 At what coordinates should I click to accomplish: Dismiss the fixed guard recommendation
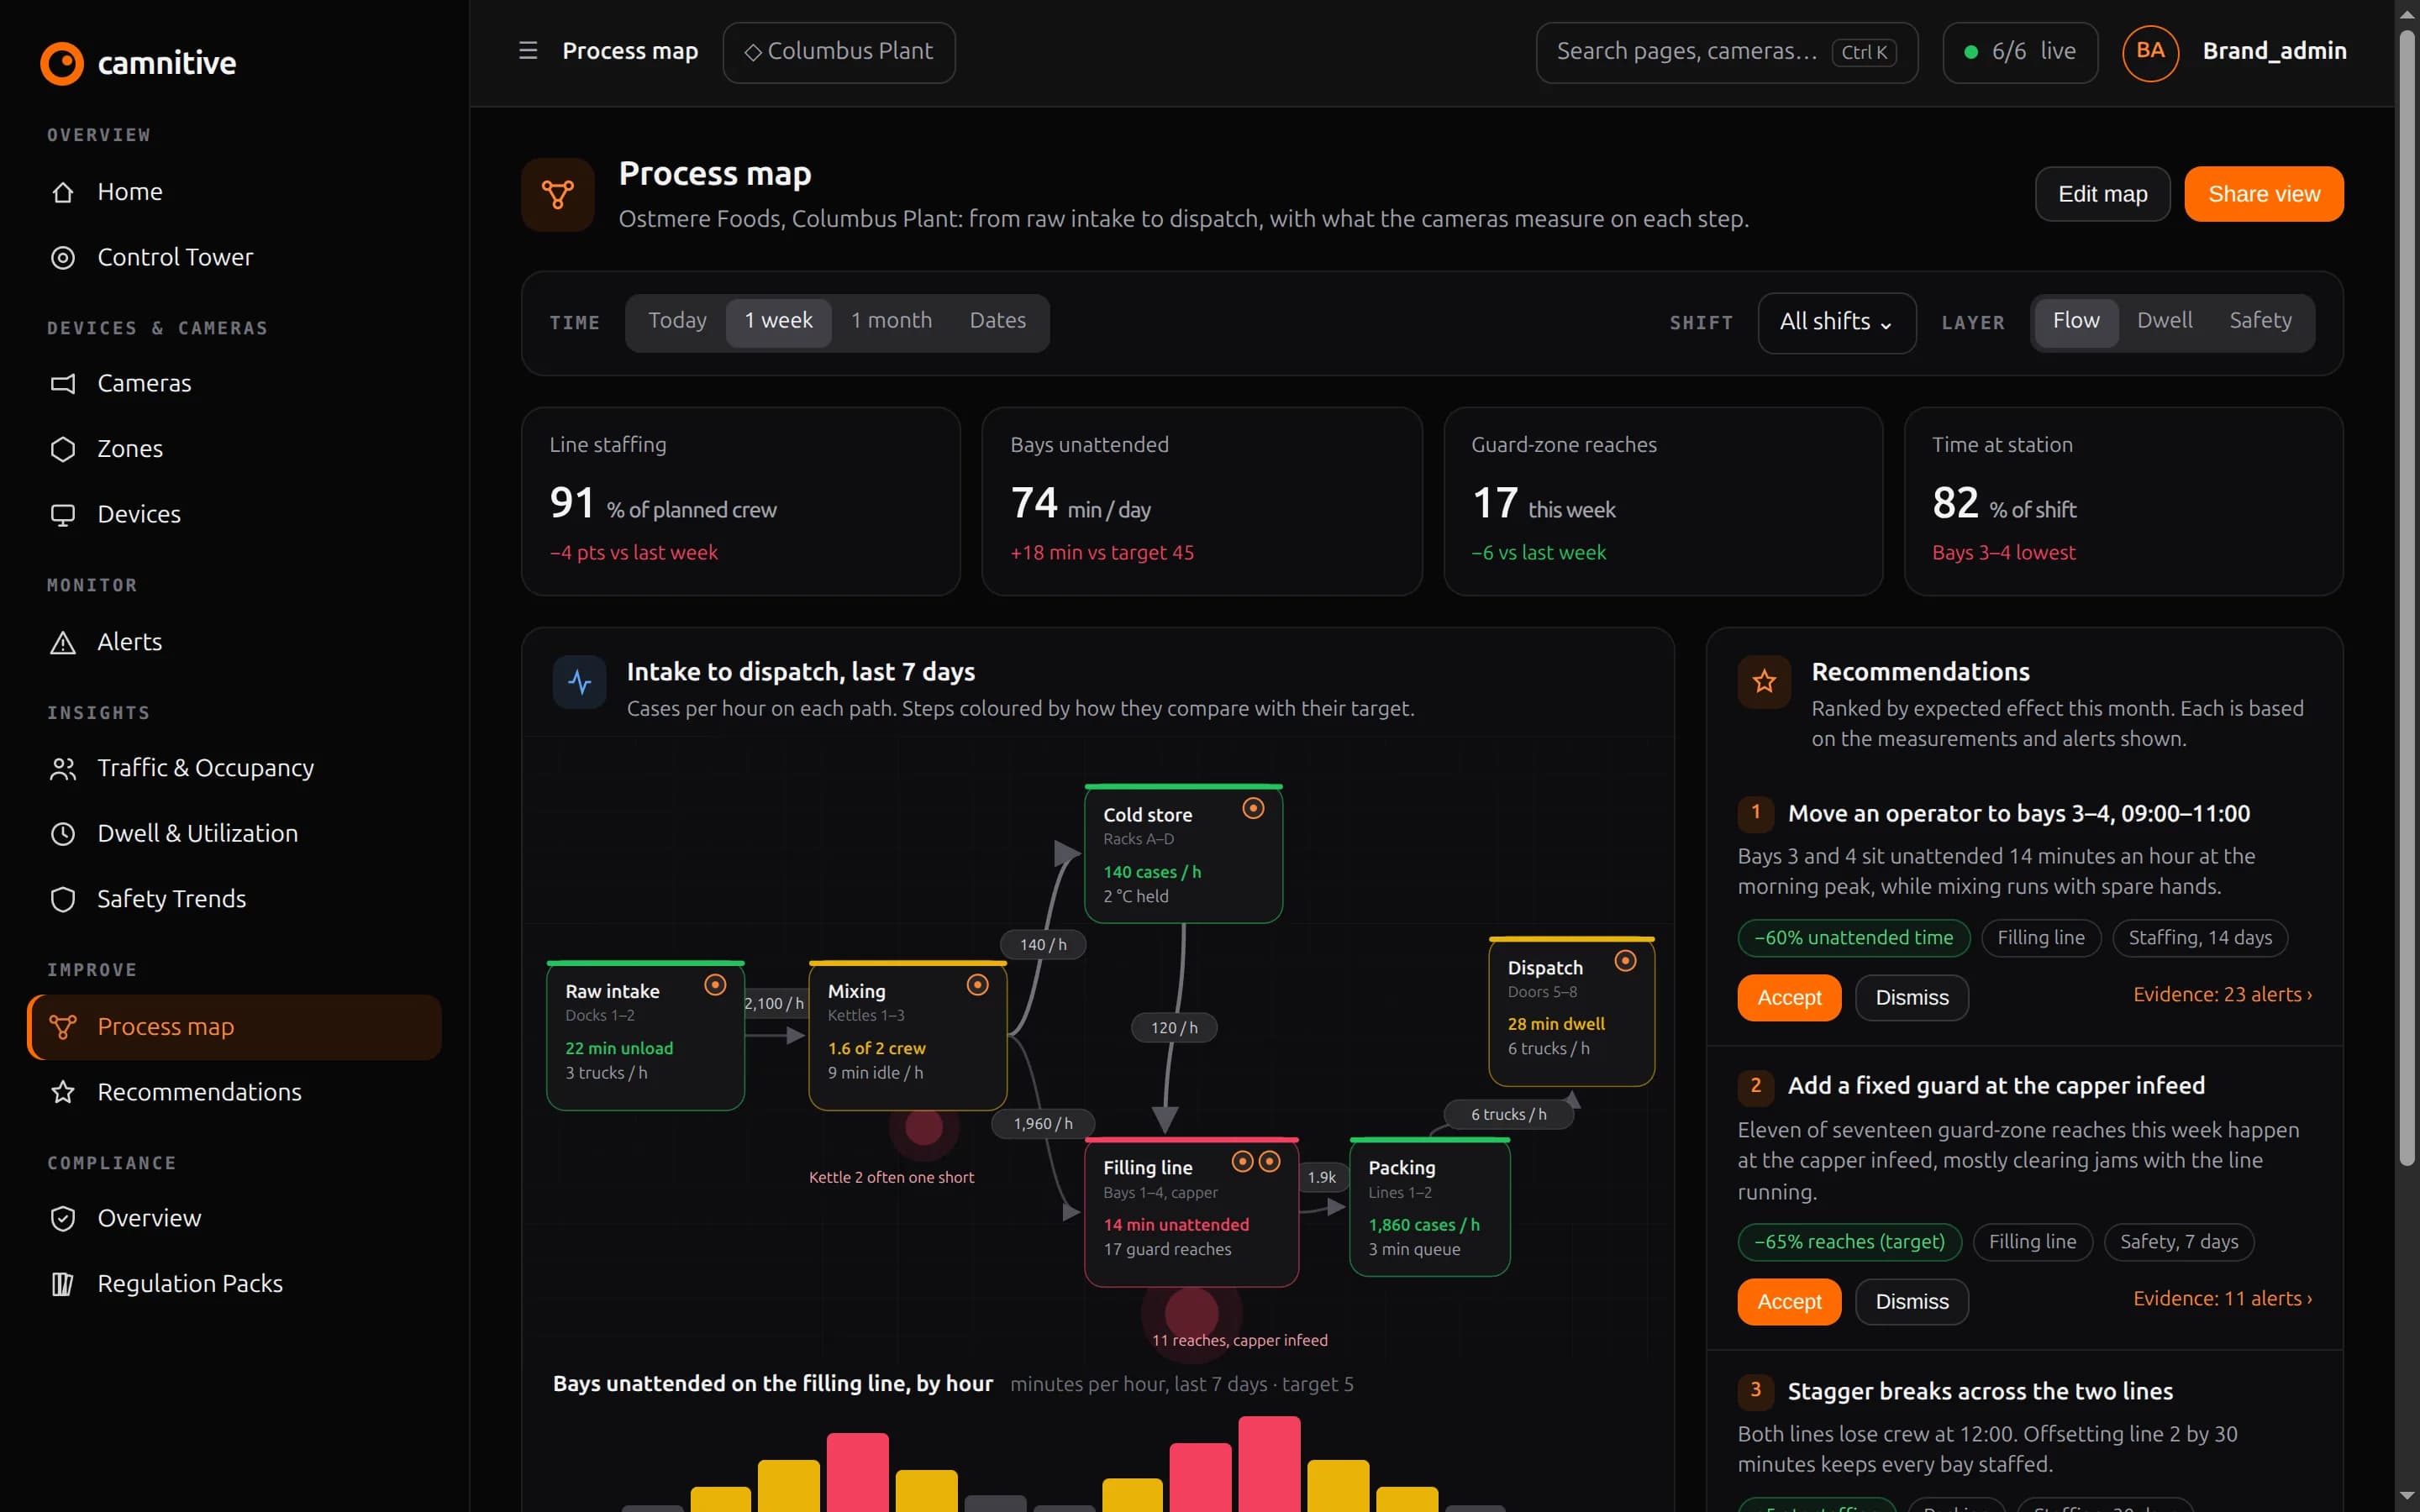click(x=1911, y=1301)
